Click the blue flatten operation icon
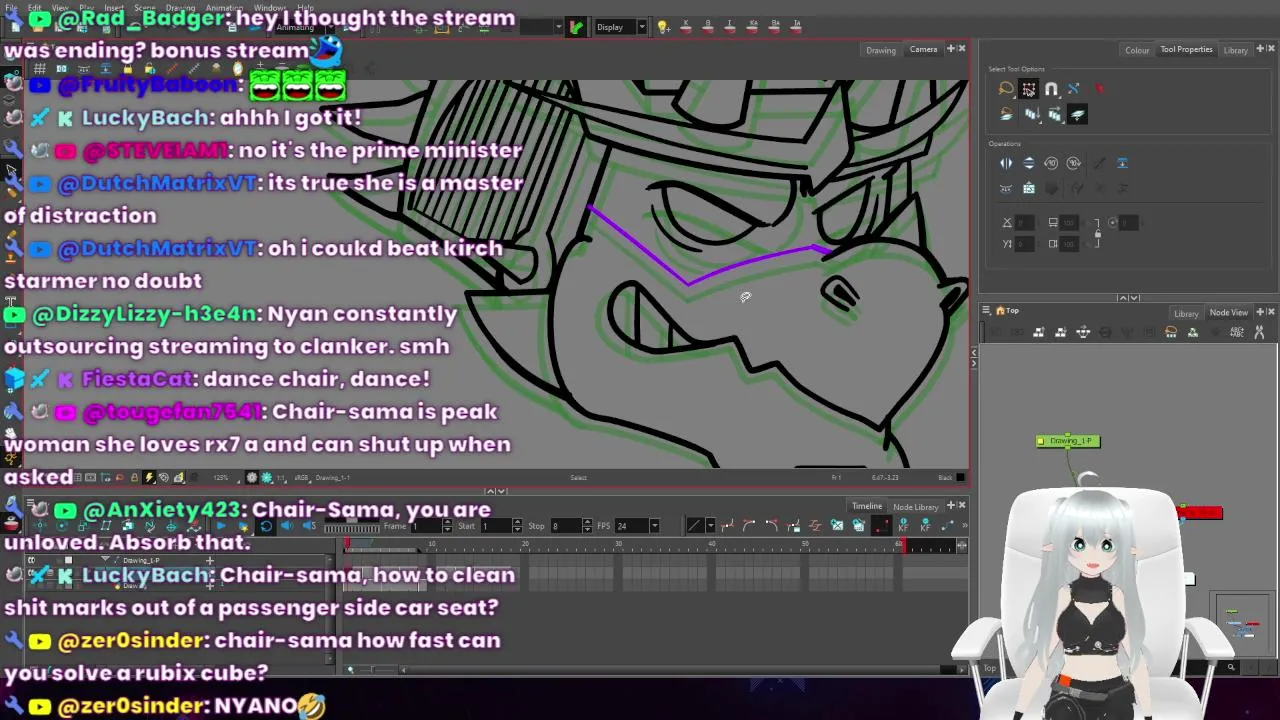The image size is (1280, 720). click(x=1122, y=163)
